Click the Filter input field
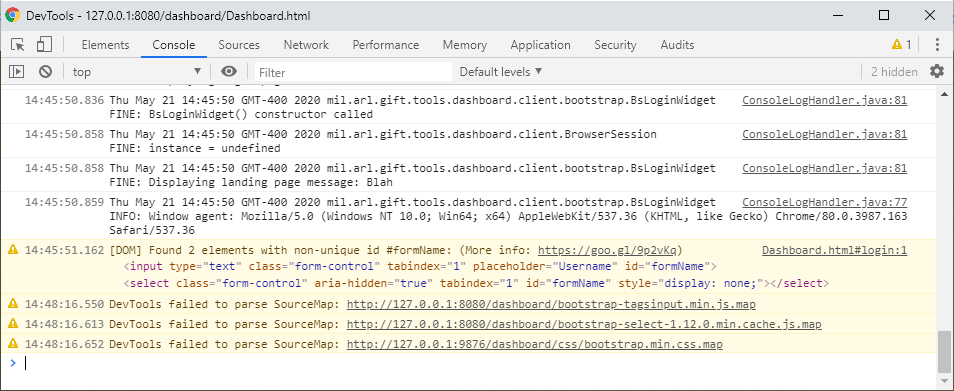 click(353, 72)
